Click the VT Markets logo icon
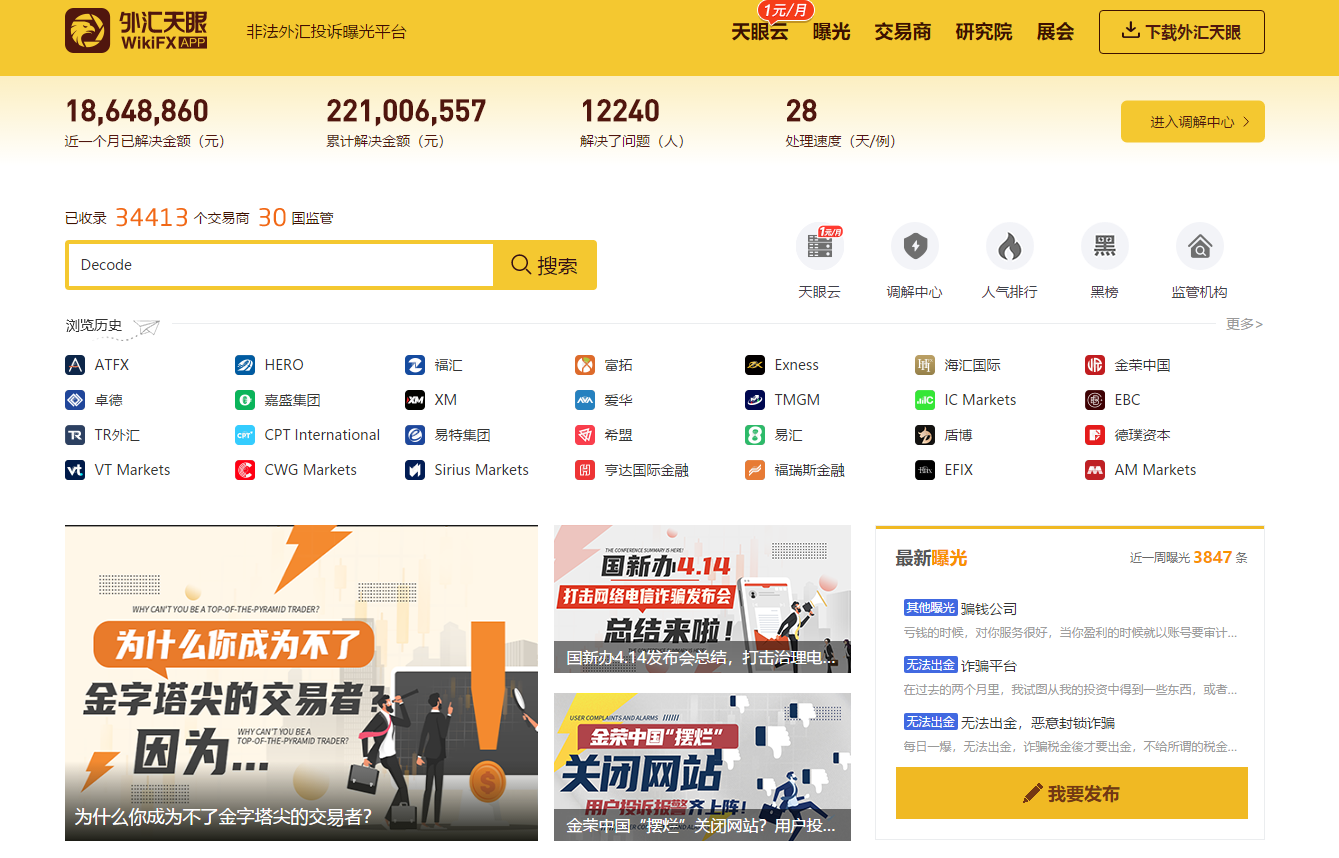 [75, 470]
